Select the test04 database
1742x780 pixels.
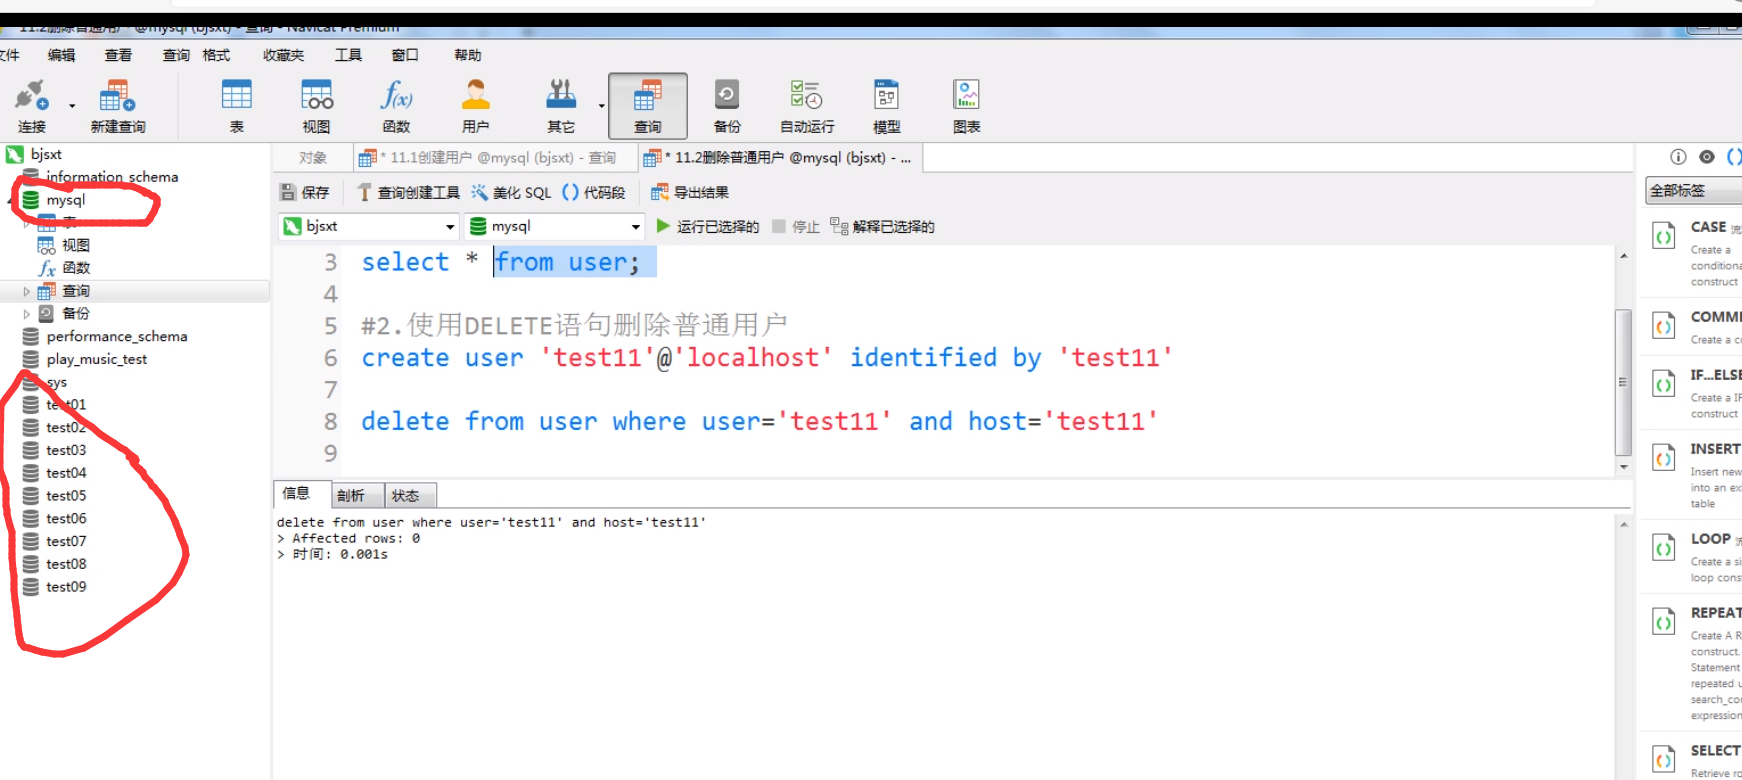click(66, 473)
